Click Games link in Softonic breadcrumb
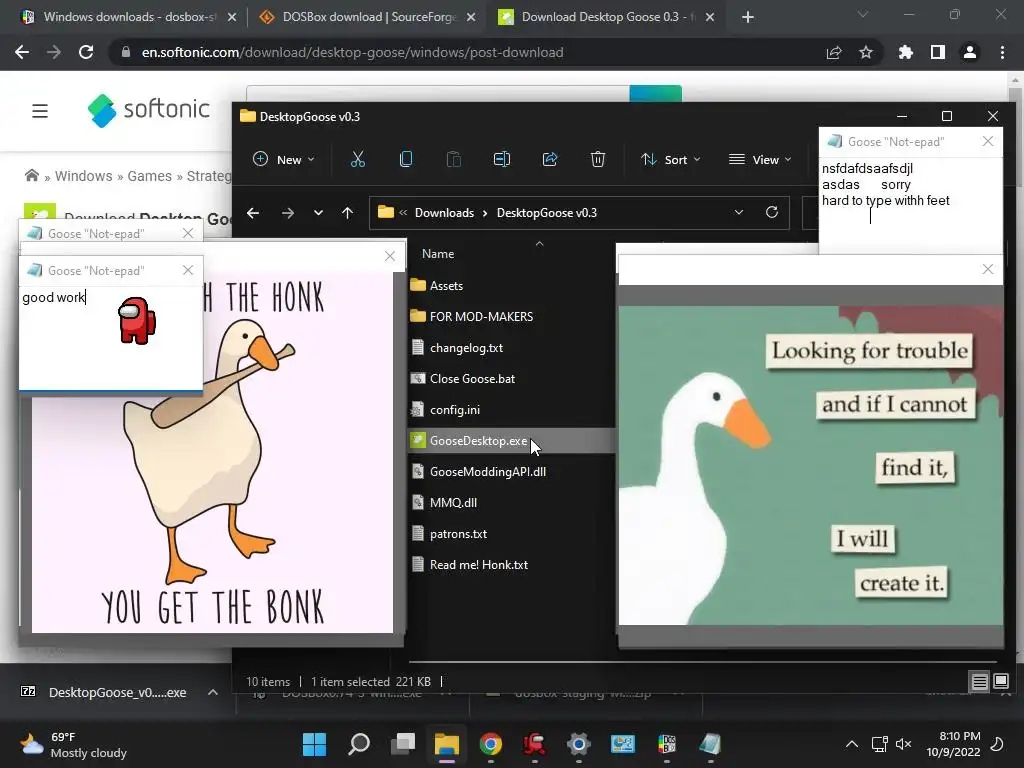This screenshot has width=1024, height=768. 150,176
